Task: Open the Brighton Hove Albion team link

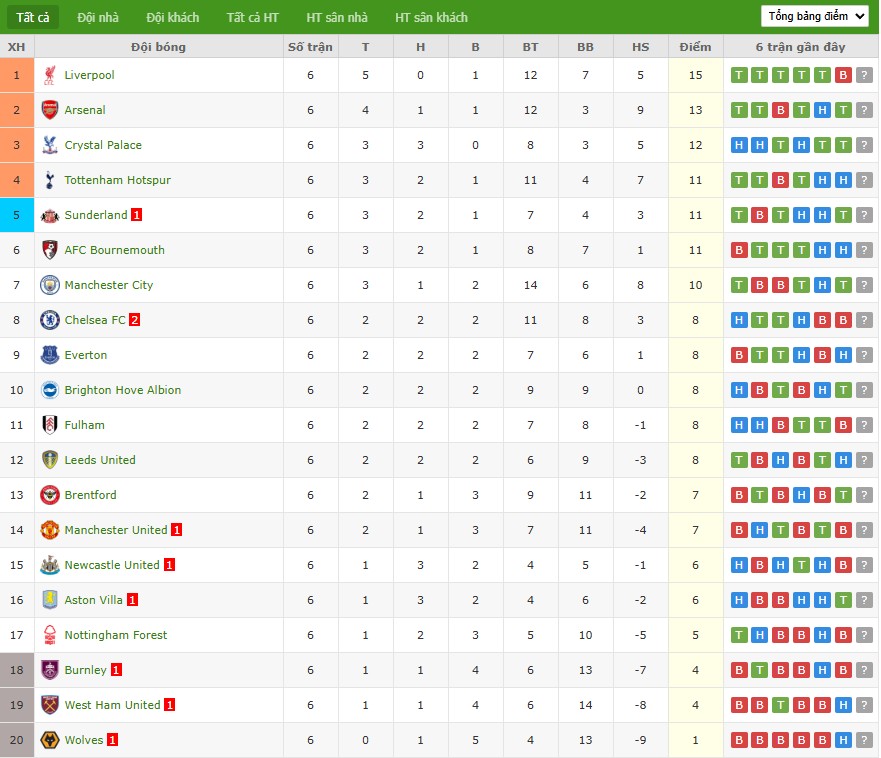Action: (123, 390)
